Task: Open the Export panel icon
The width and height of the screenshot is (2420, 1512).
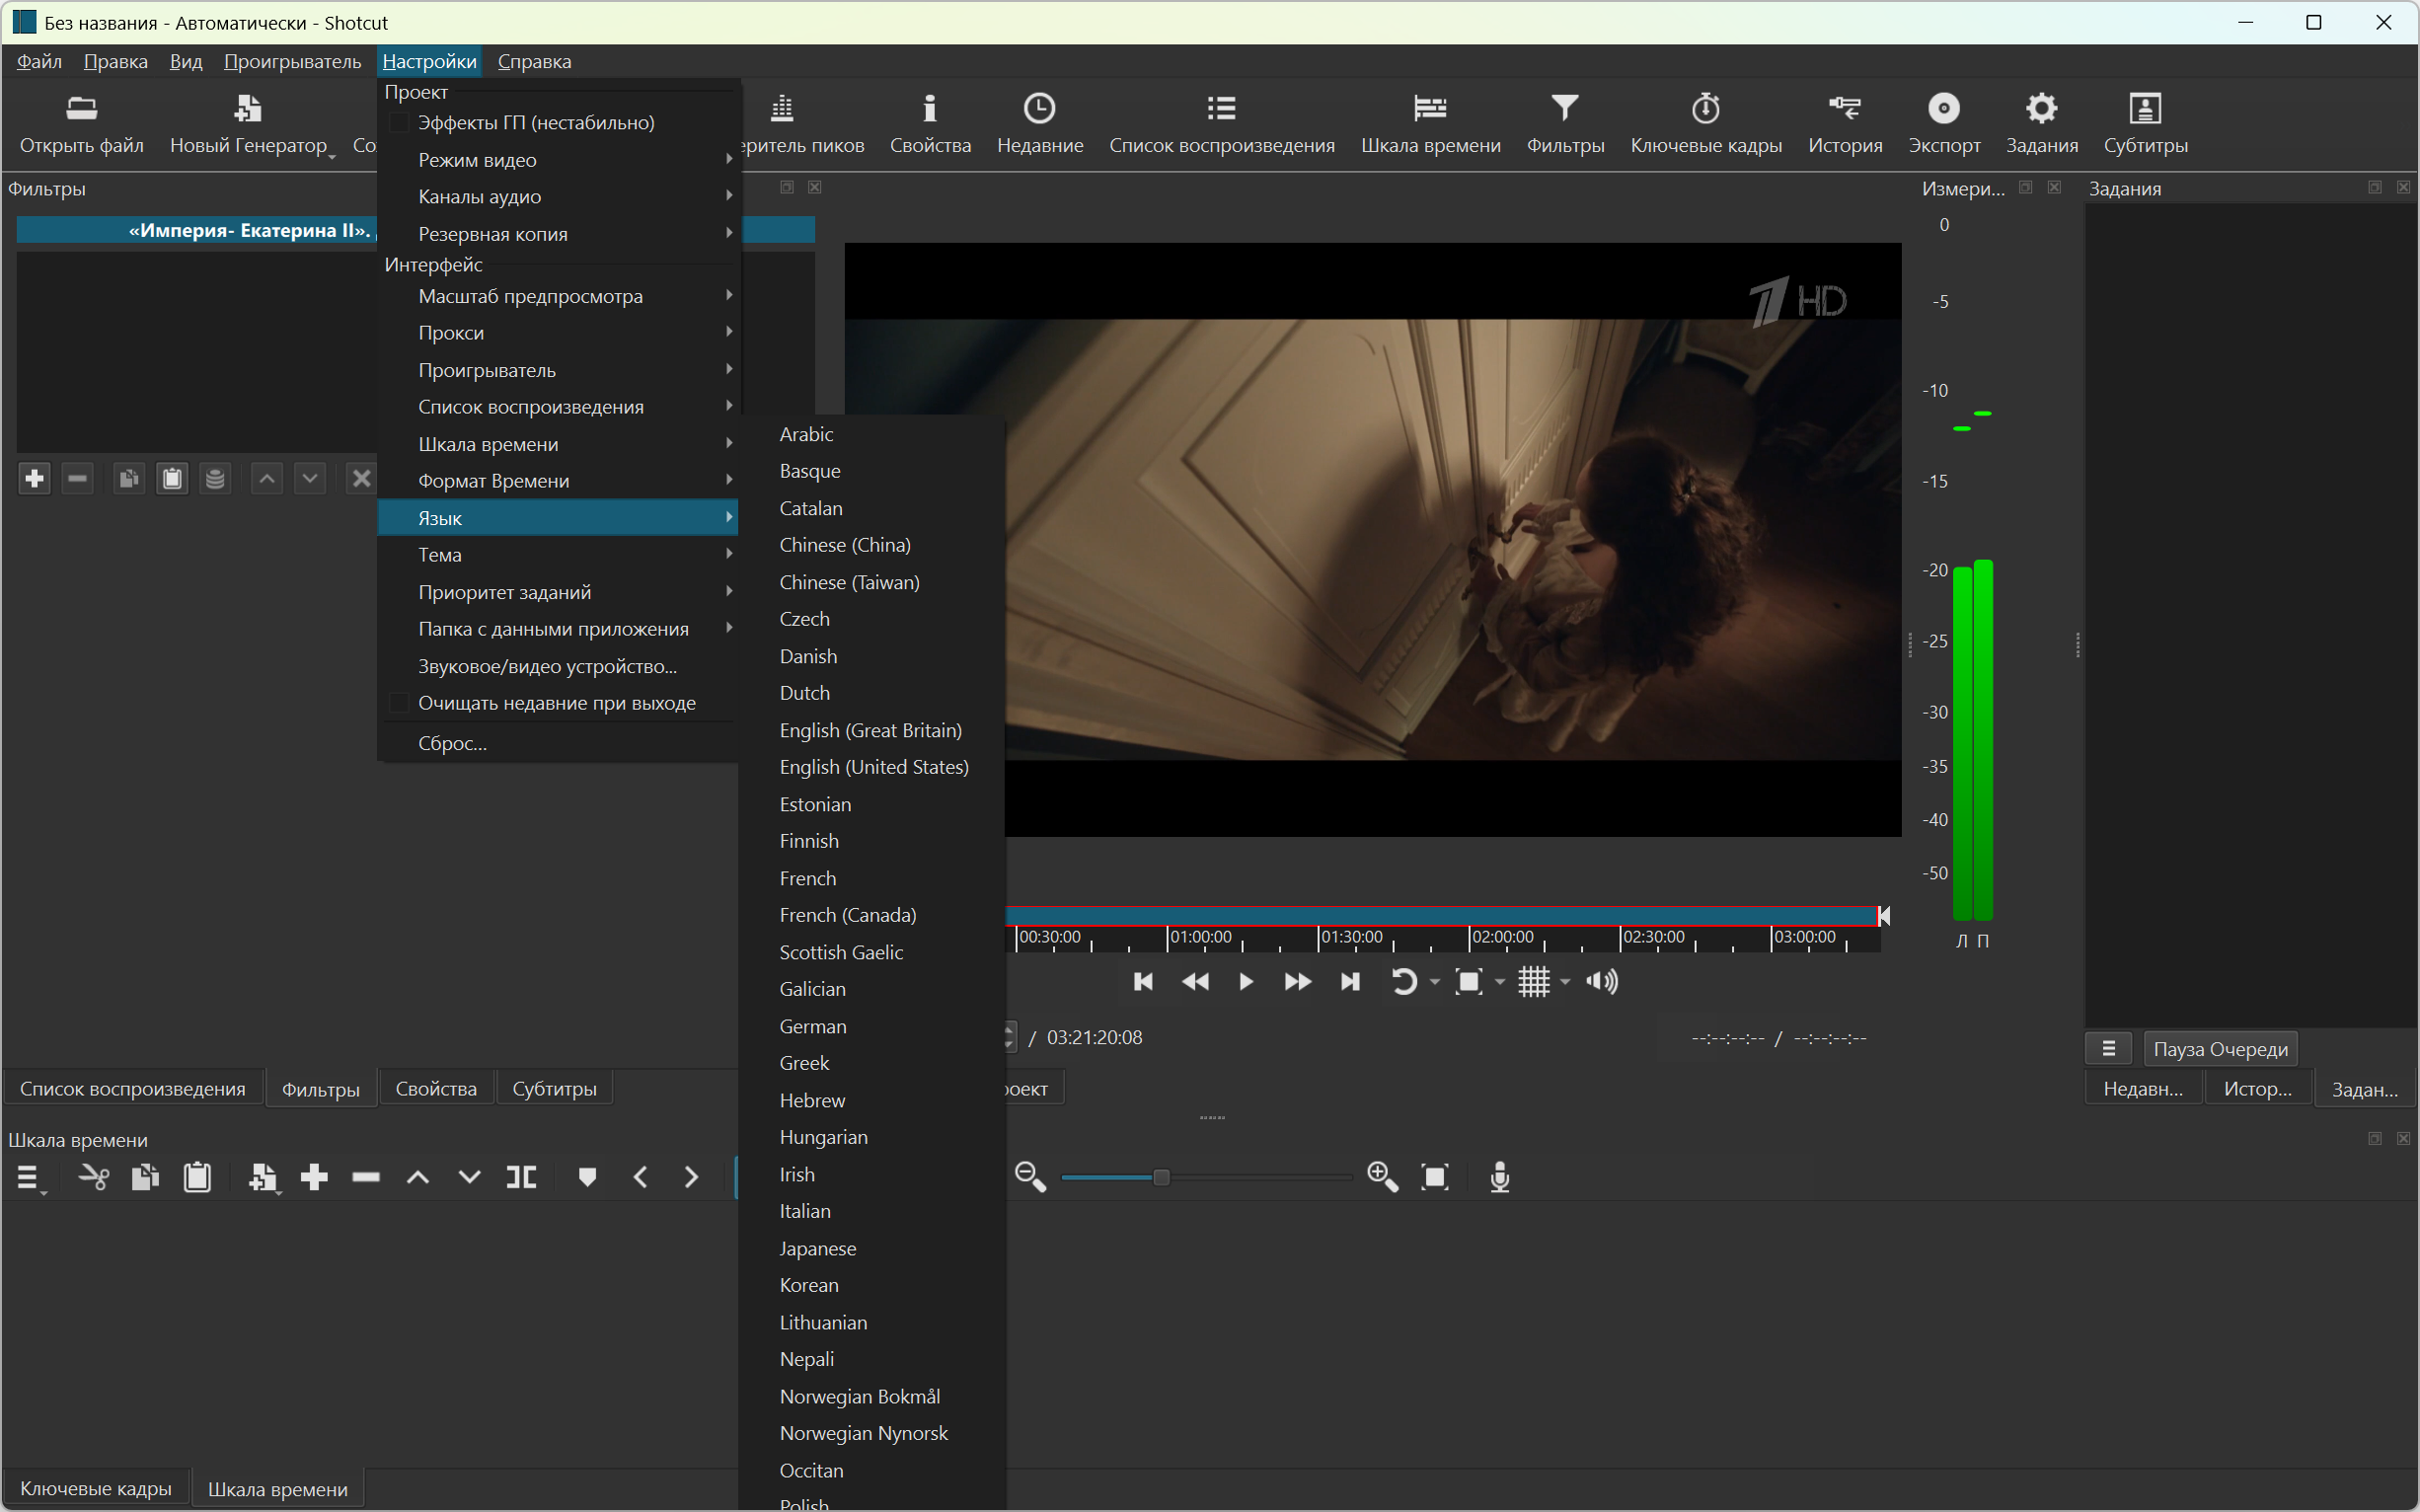Action: 1943,108
